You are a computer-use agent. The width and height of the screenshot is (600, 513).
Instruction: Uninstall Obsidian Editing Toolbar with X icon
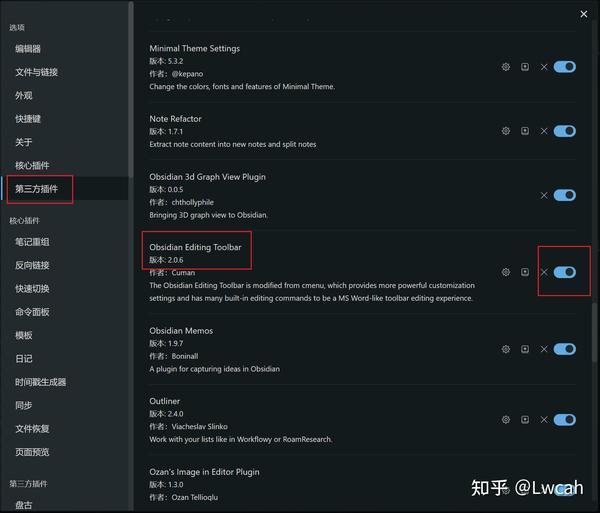point(544,272)
